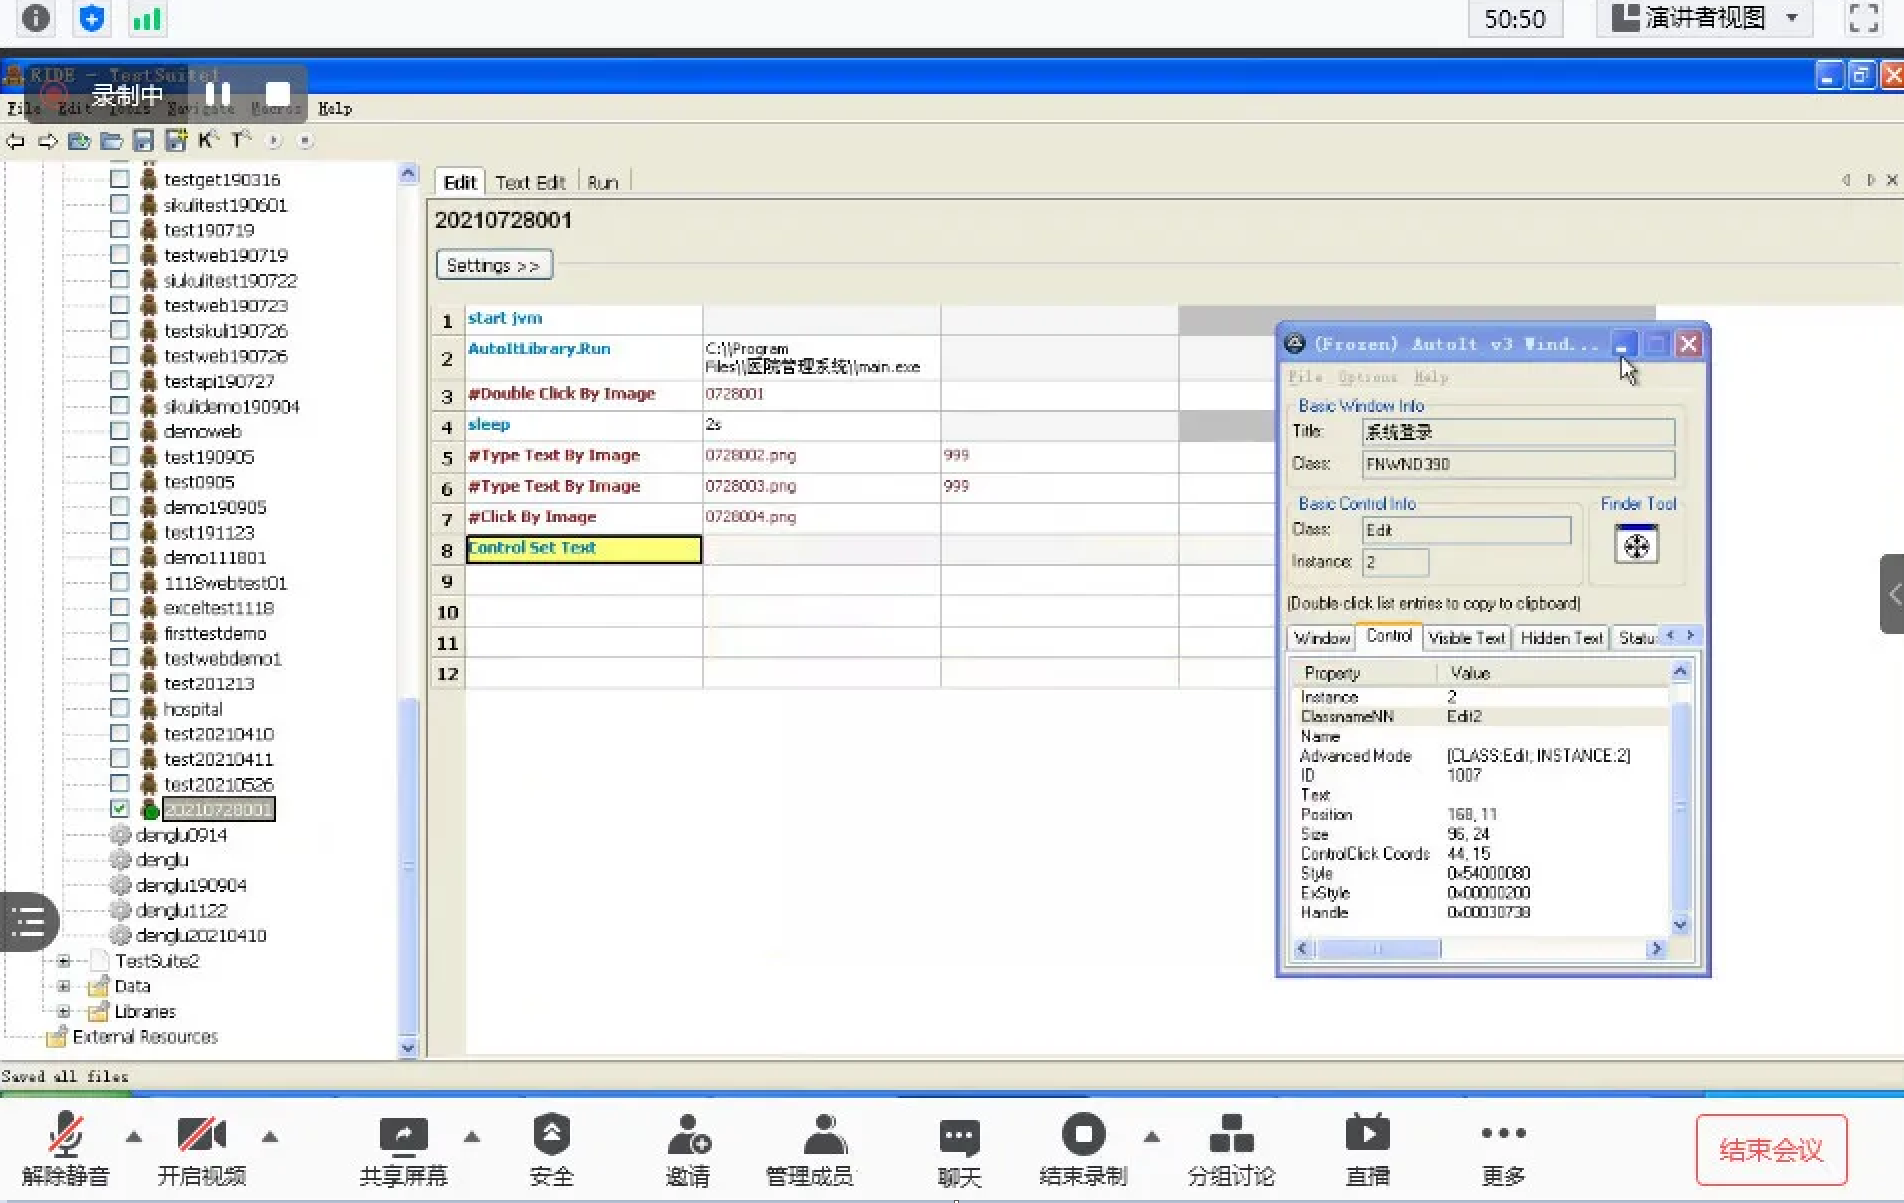Click the green network signal bars icon
This screenshot has height=1203, width=1904.
click(x=147, y=18)
